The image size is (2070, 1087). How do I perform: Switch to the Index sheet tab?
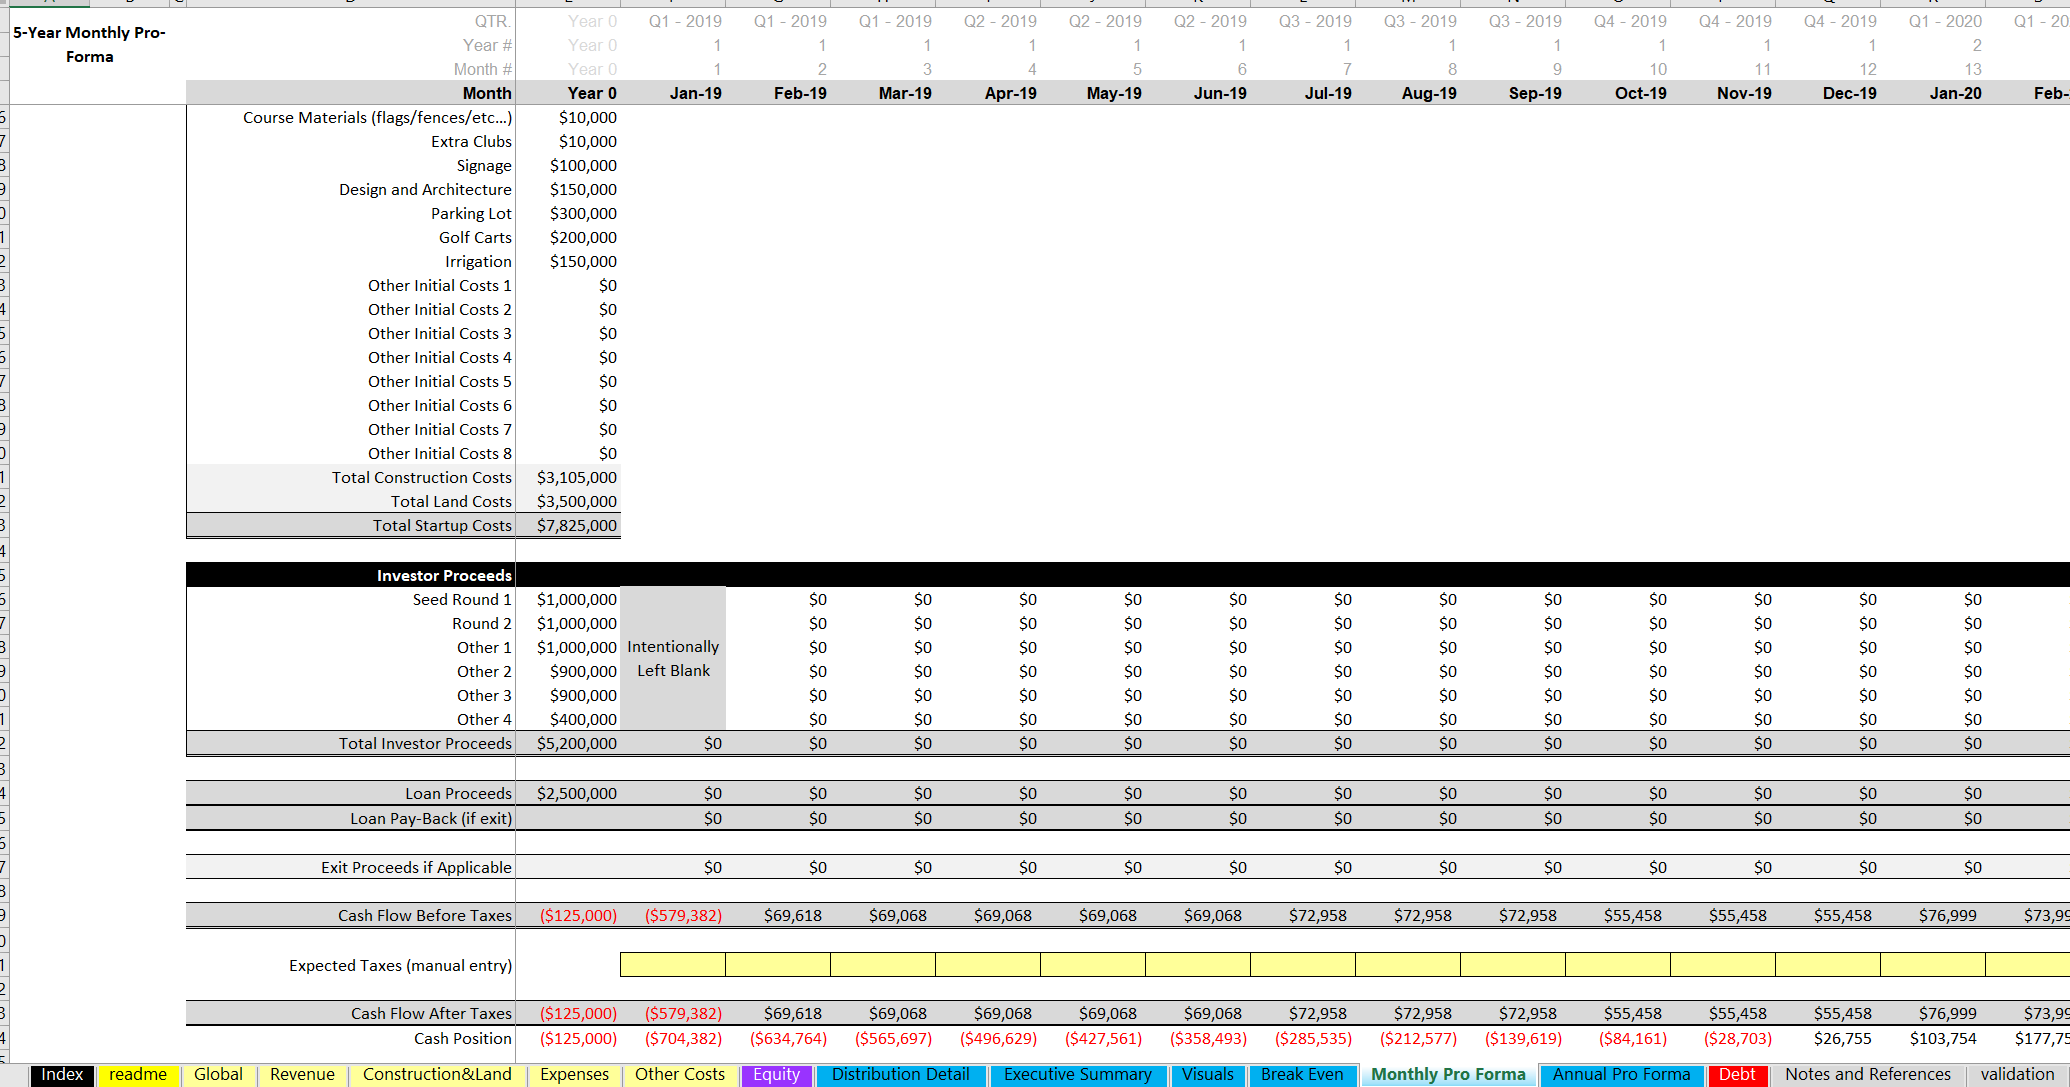[x=62, y=1074]
